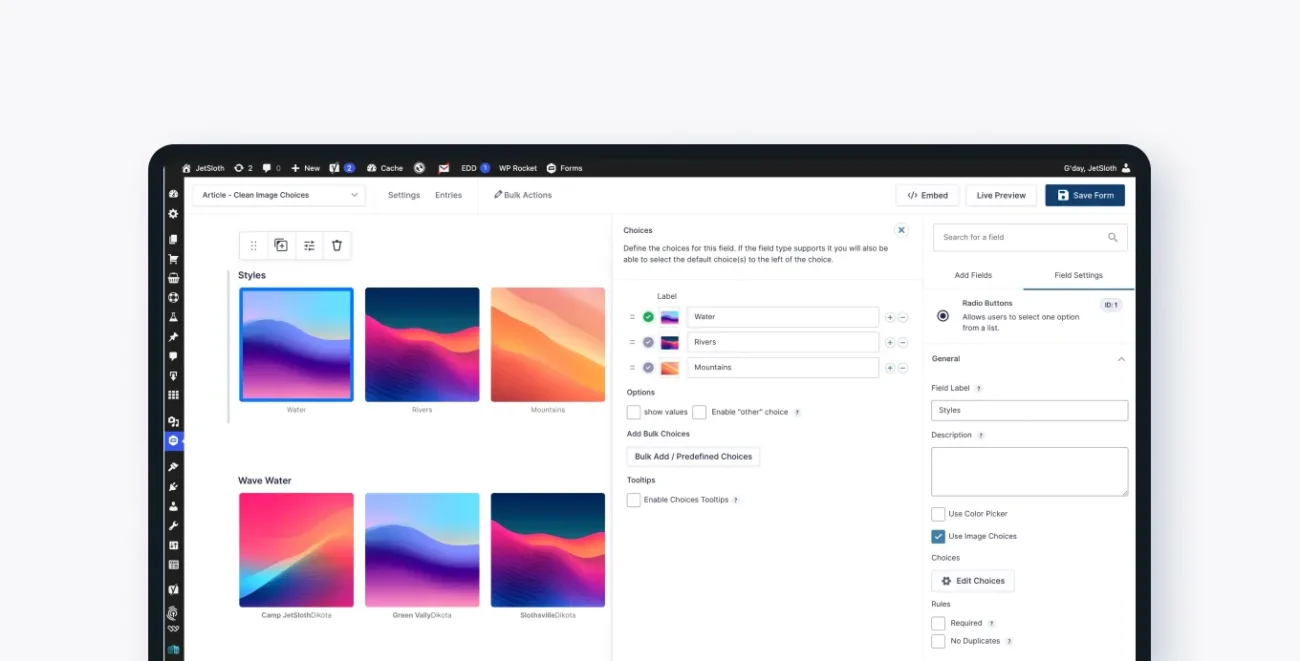
Task: Open the form selector dropdown showing Article - Clean Image Choices
Action: tap(278, 195)
